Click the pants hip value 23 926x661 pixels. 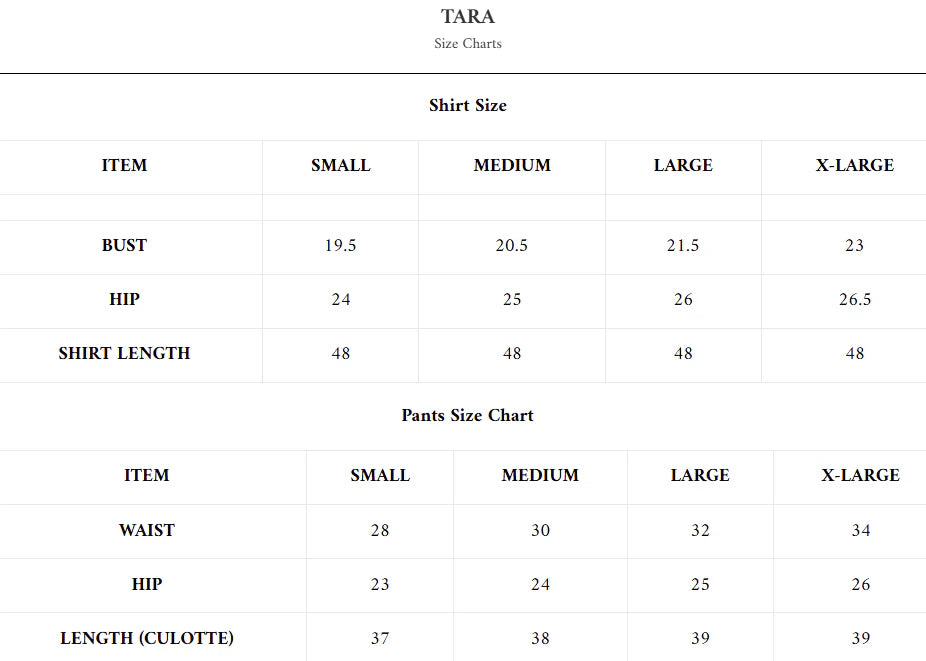(x=380, y=584)
